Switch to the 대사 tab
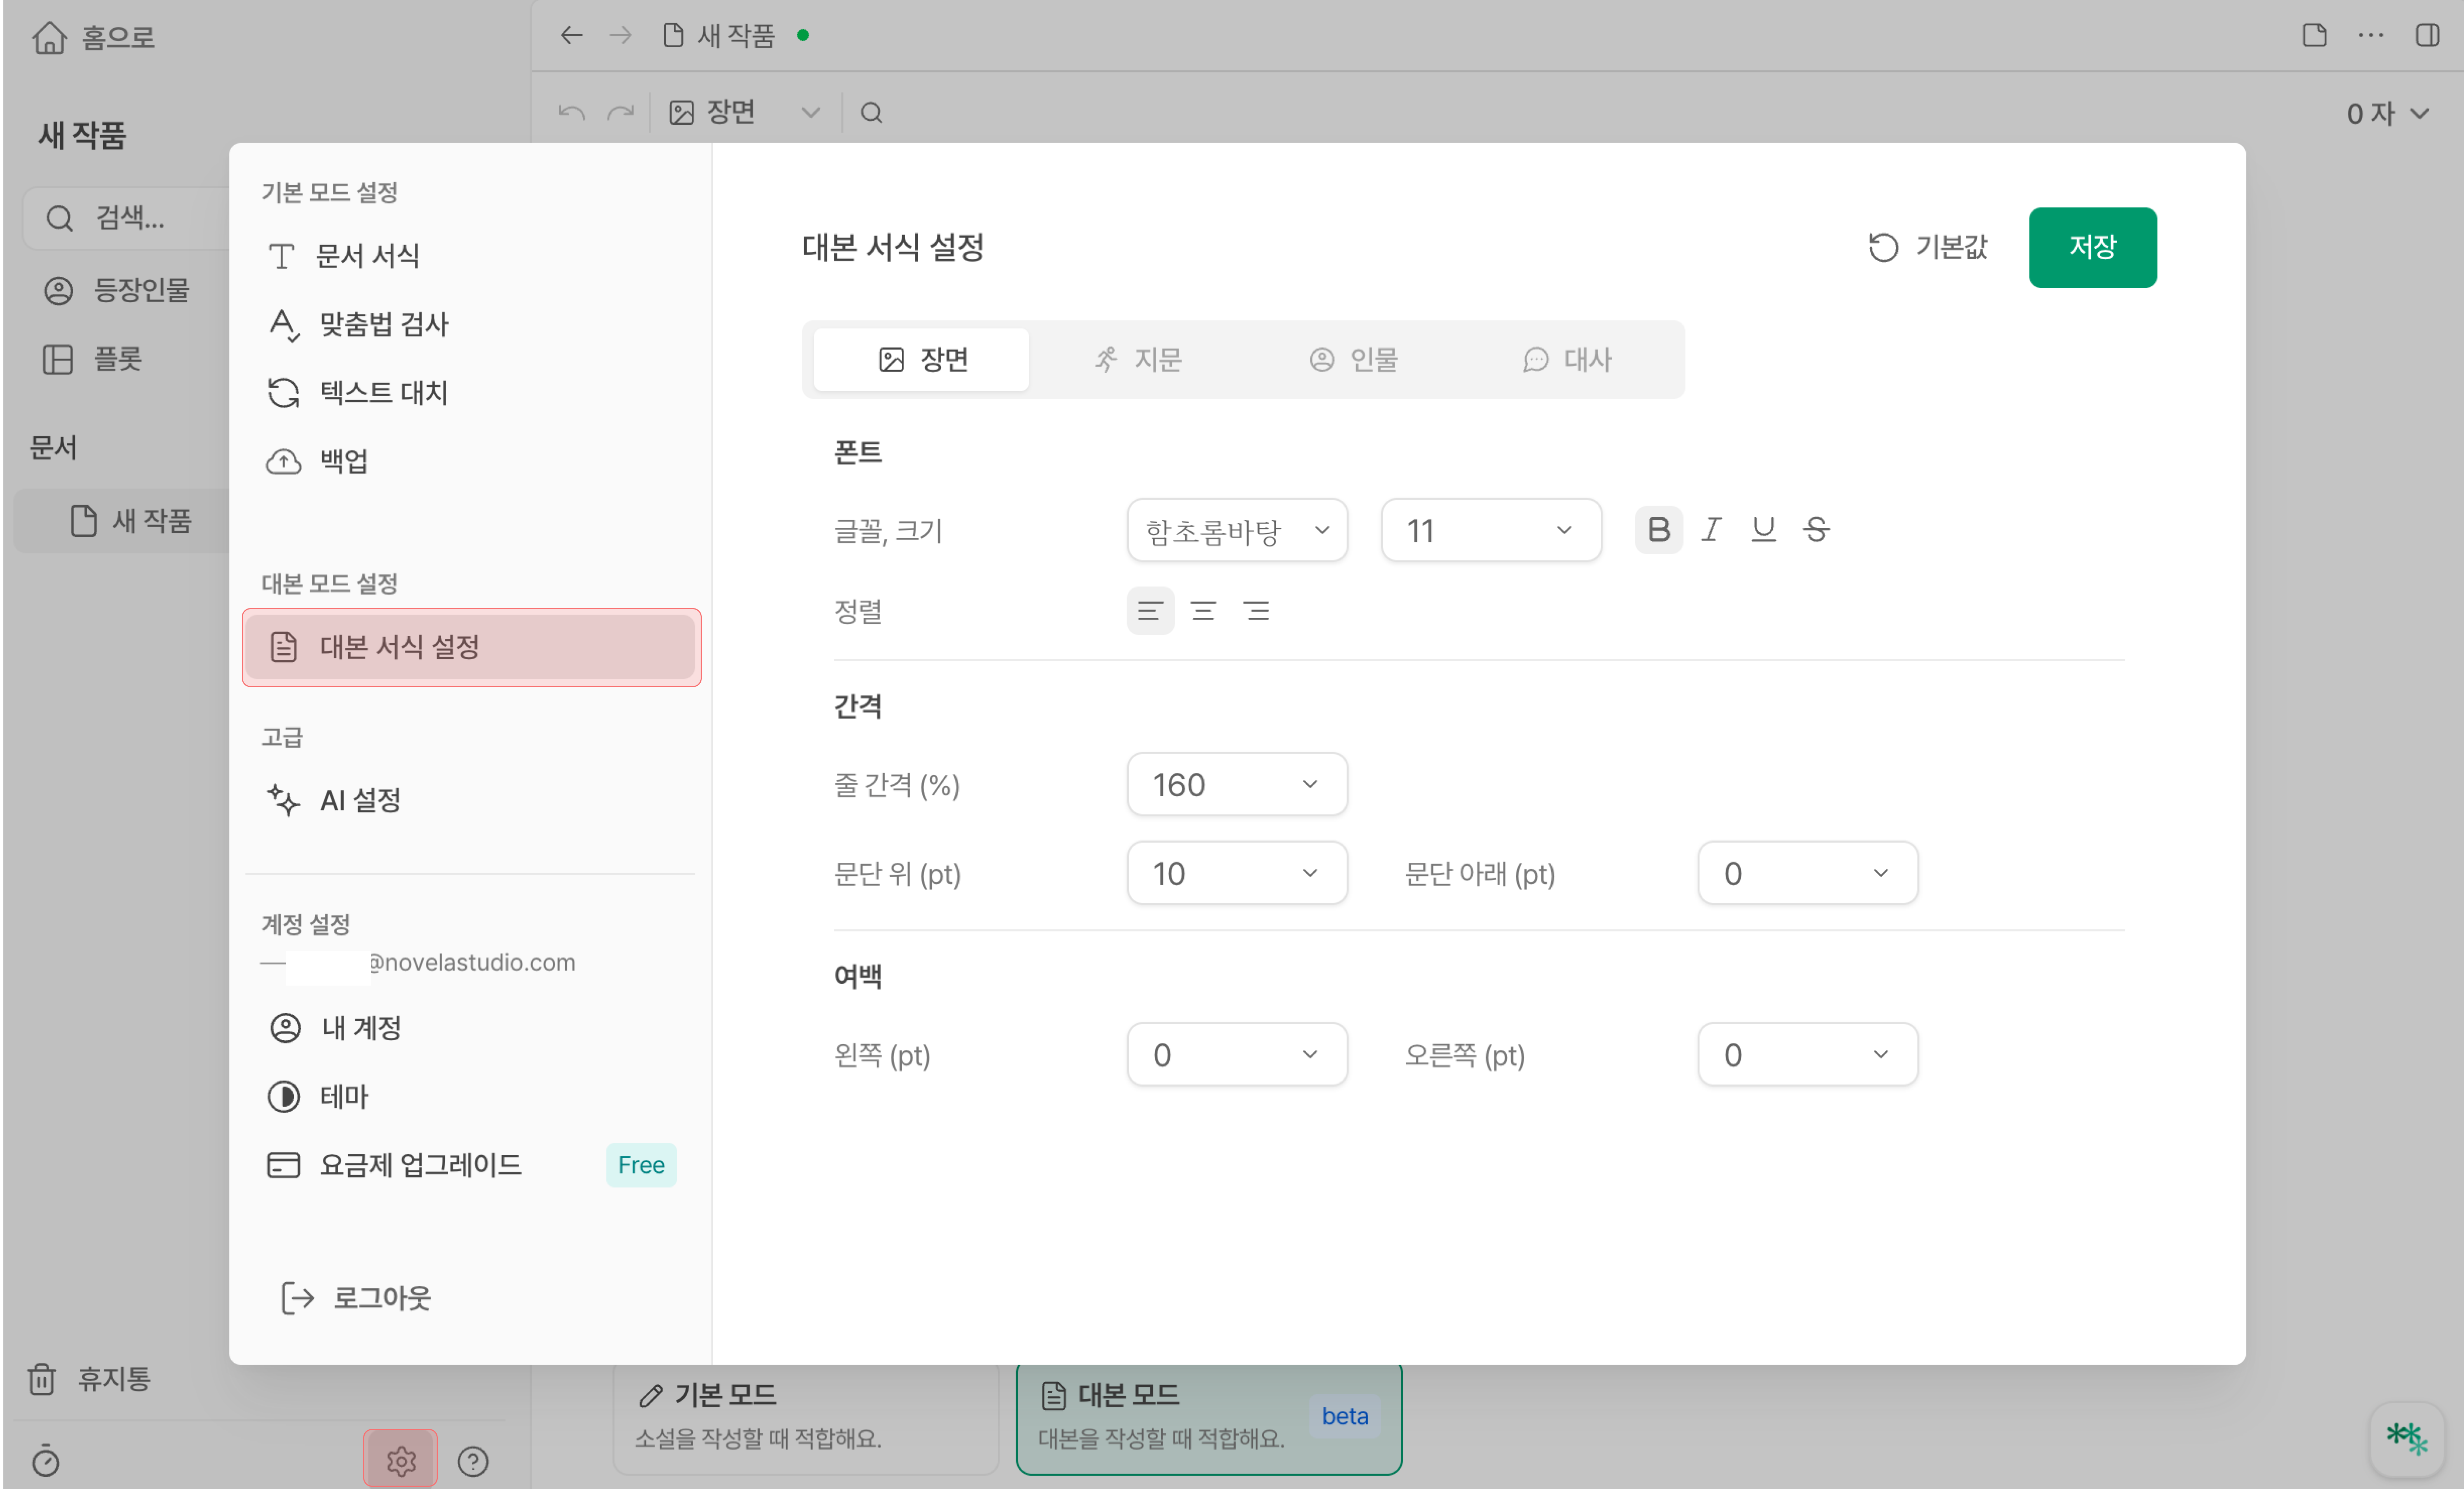The image size is (2464, 1489). pos(1567,360)
